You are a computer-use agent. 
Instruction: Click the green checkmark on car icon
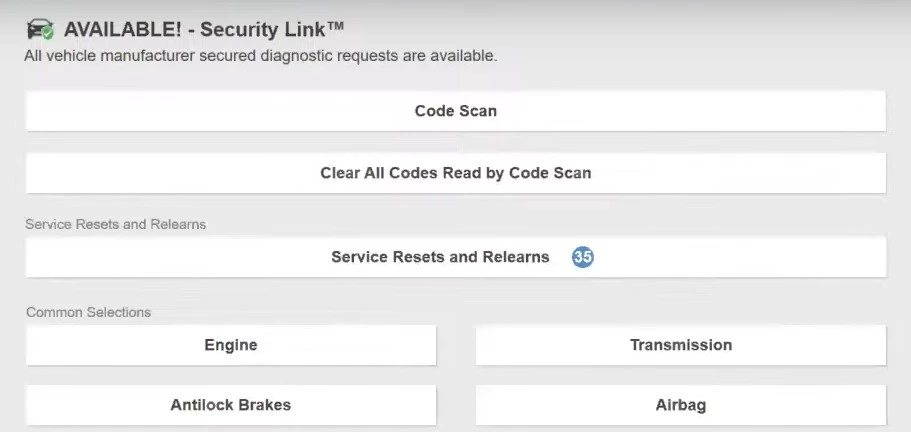[x=47, y=34]
